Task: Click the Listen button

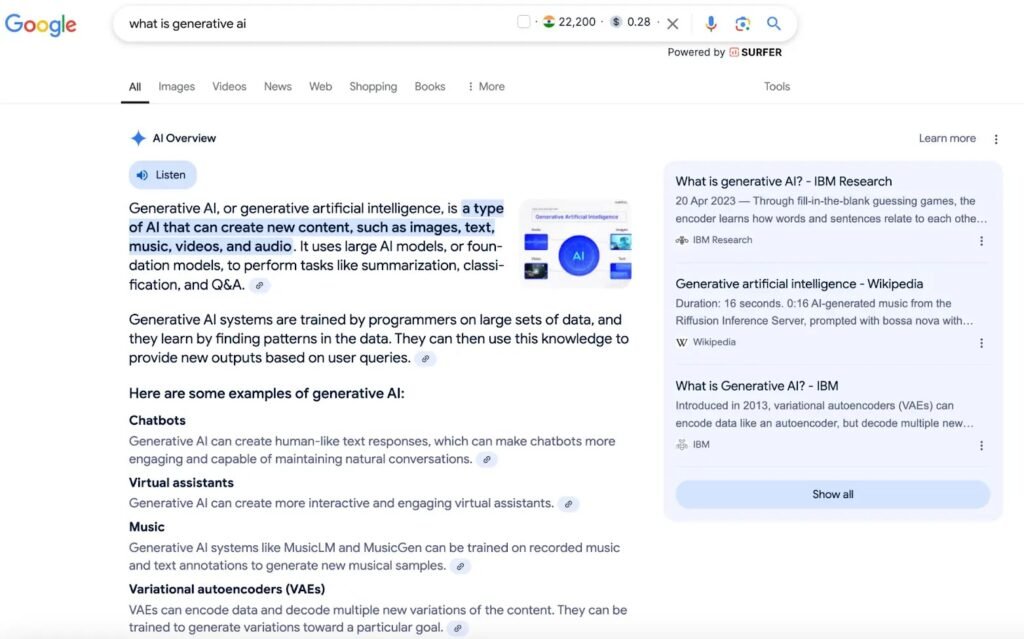Action: [163, 175]
